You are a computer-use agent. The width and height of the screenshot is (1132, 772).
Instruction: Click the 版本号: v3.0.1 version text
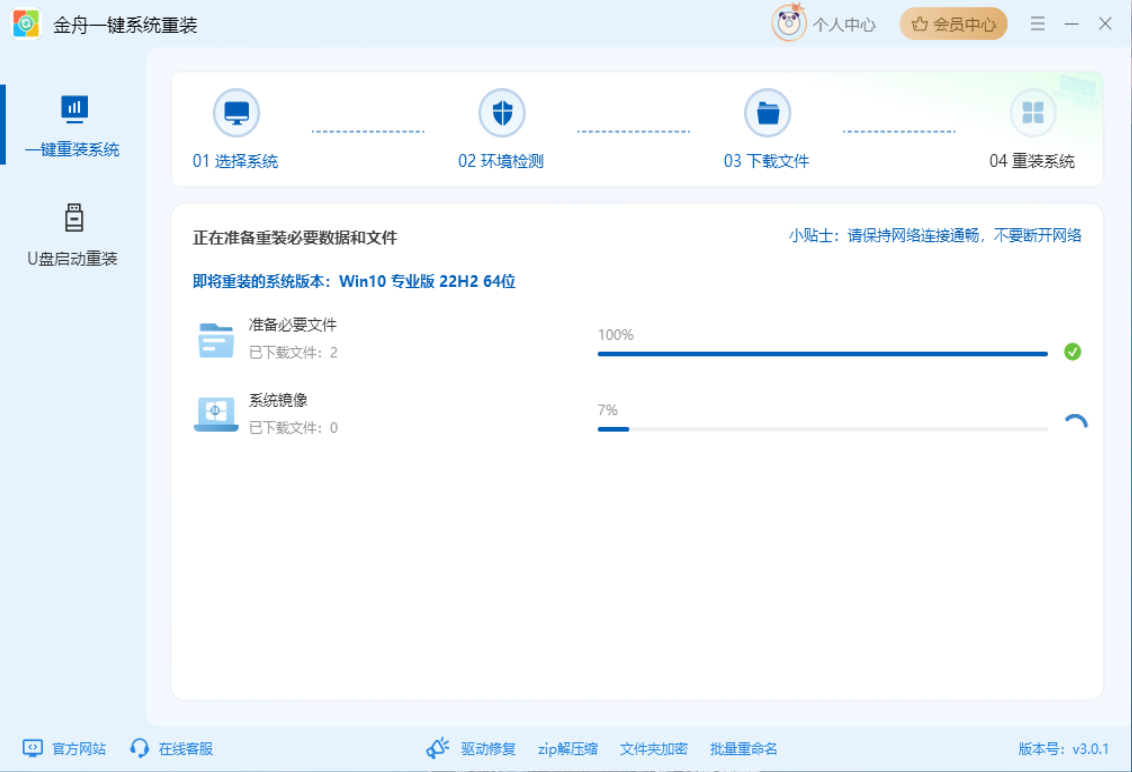1063,749
